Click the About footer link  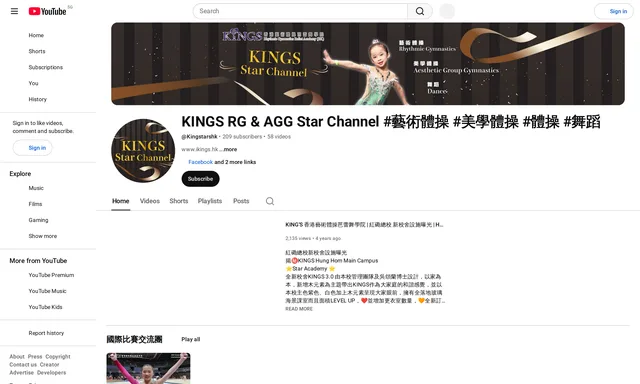click(x=17, y=356)
